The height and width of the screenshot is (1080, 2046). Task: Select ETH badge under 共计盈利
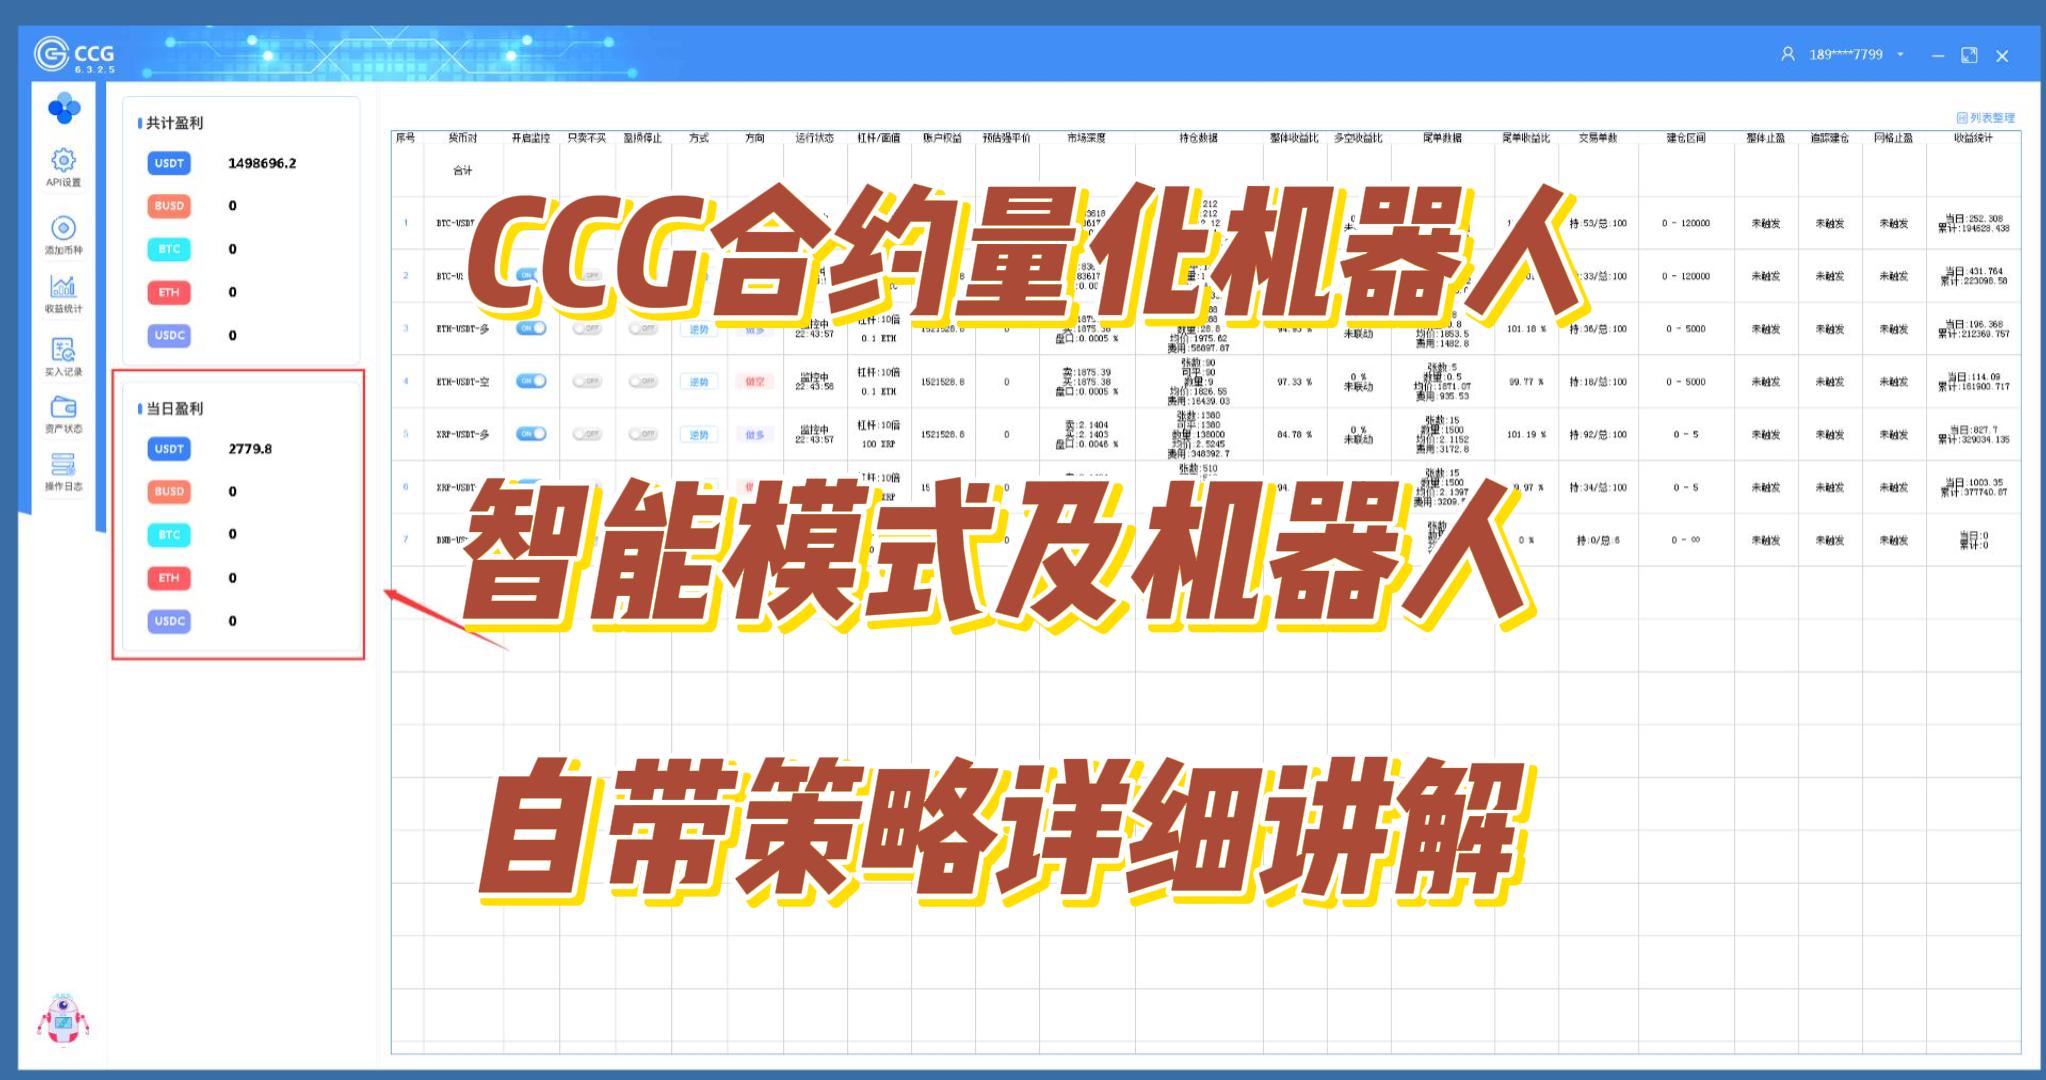[169, 292]
